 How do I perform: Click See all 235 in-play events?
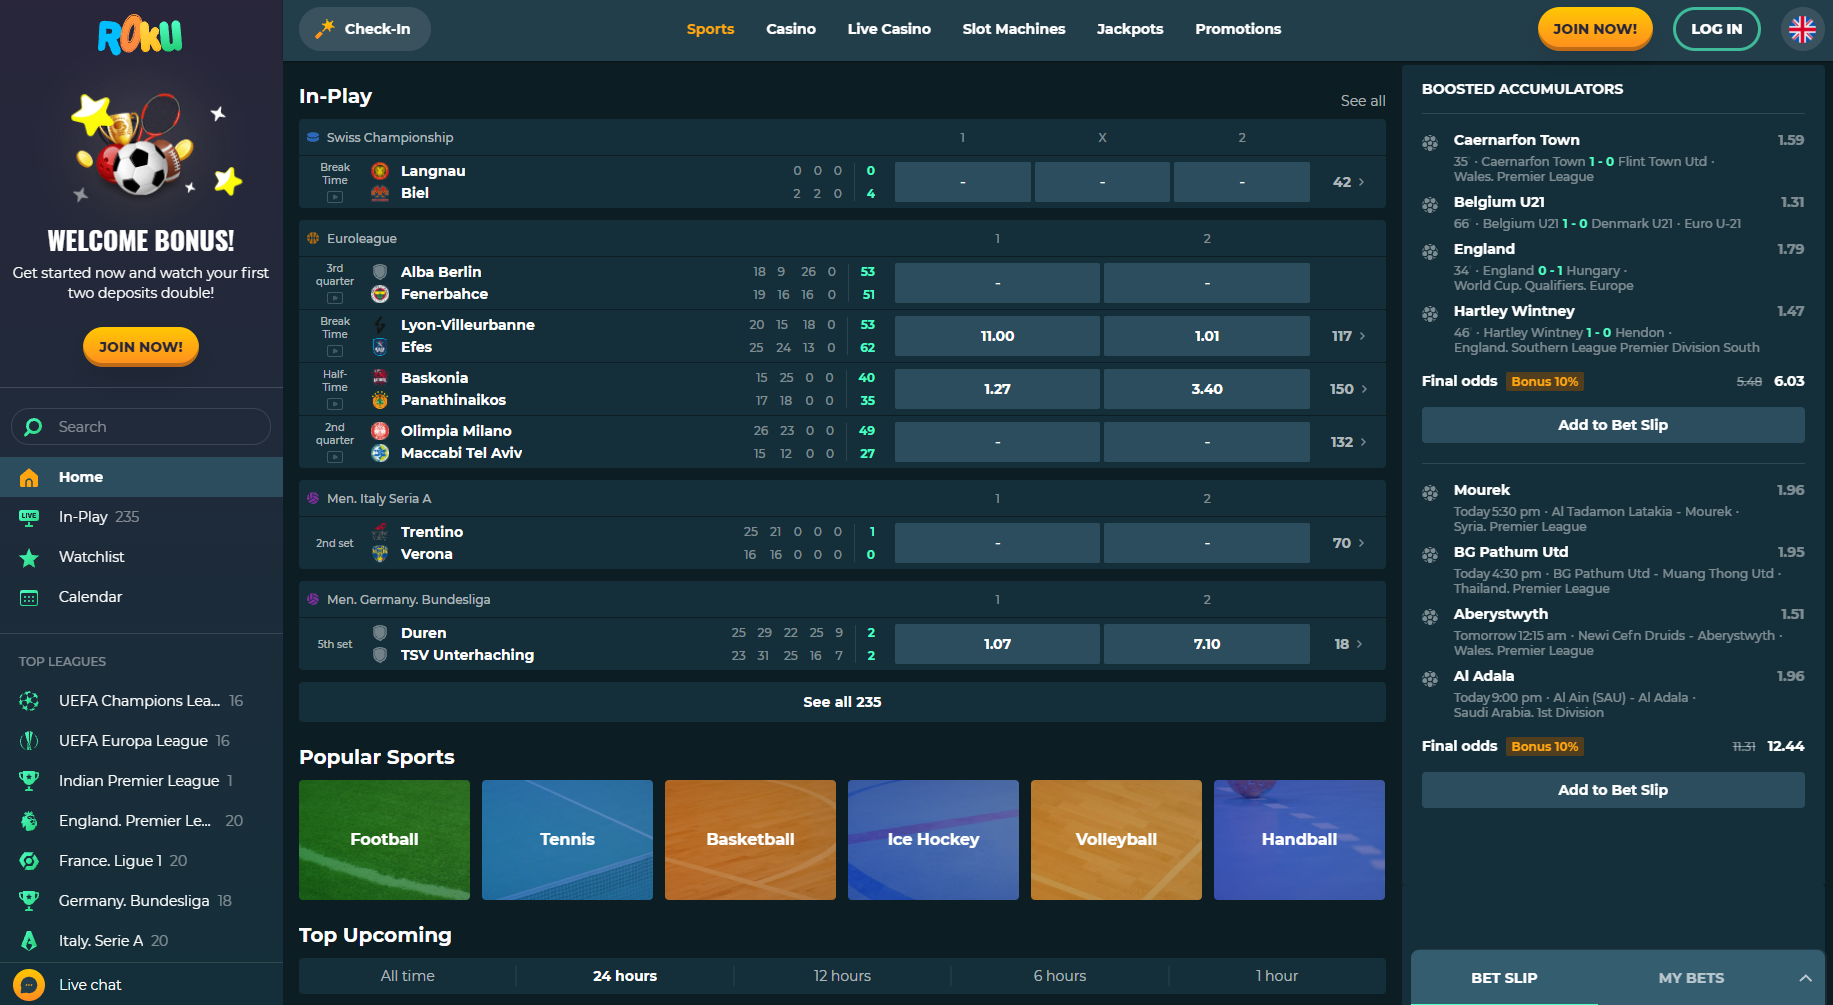coord(842,702)
